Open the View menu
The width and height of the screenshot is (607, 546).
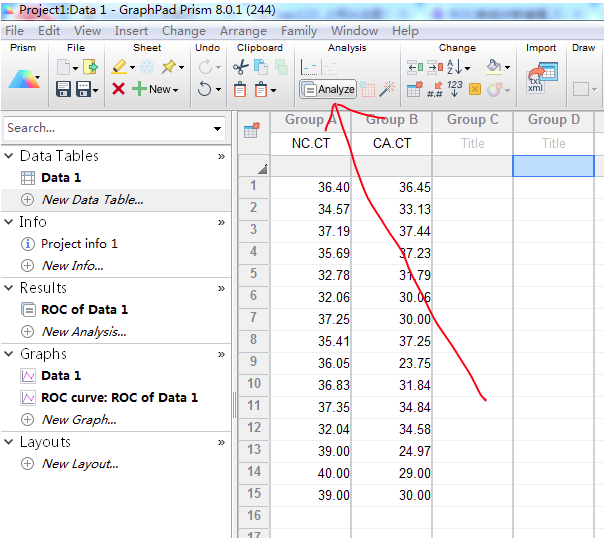coord(88,31)
